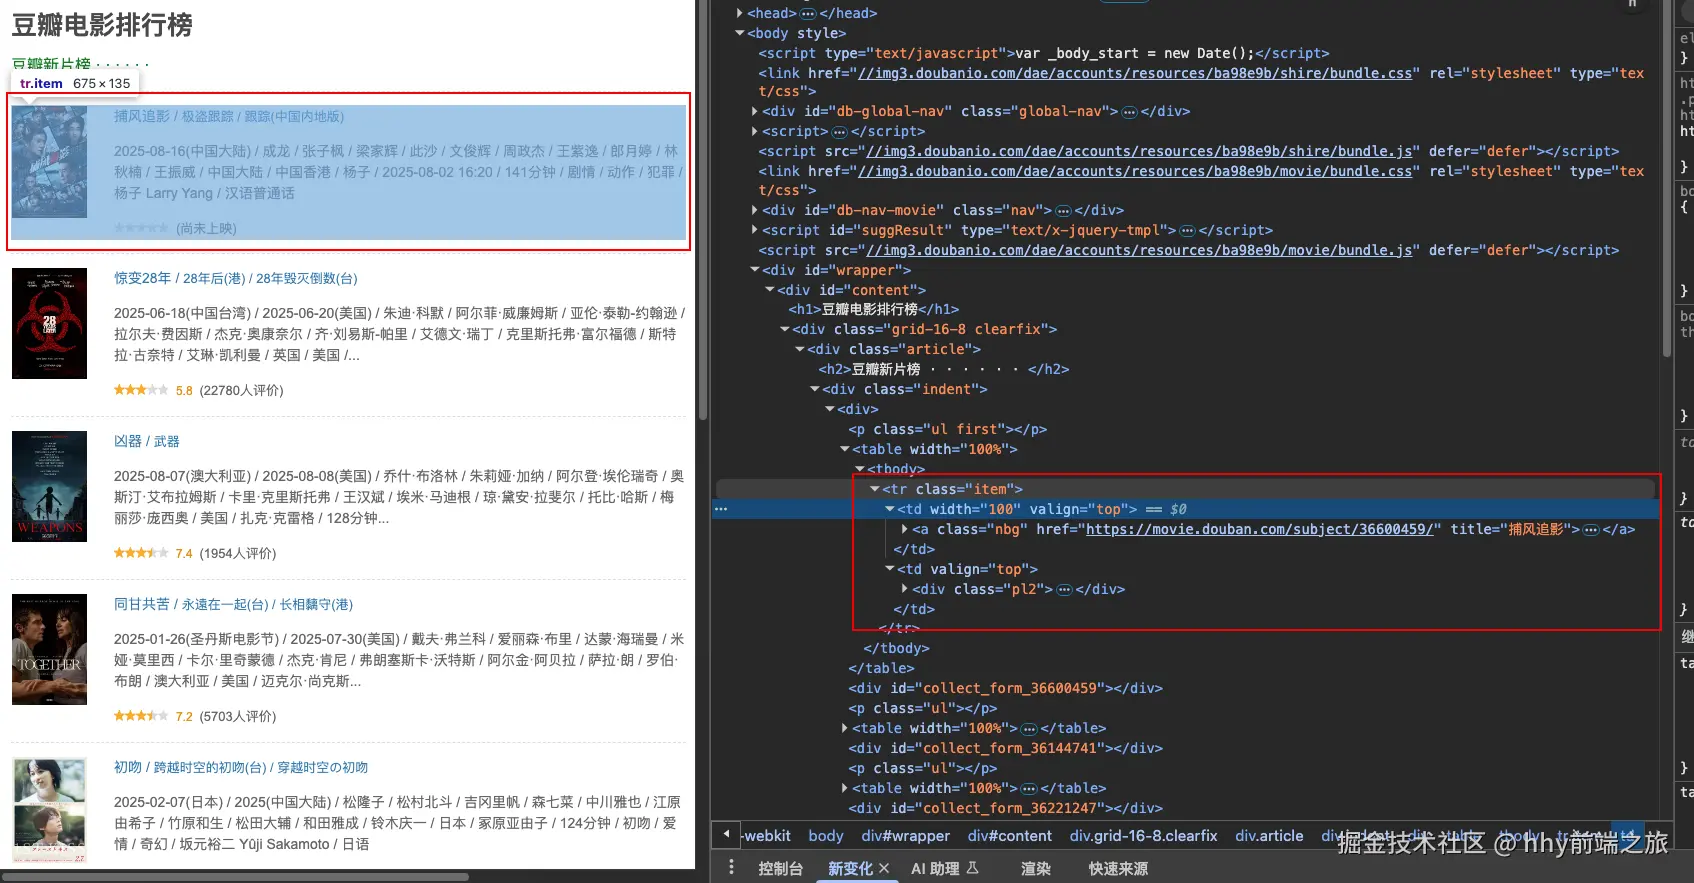The image size is (1694, 883).
Task: Select div.grid-16-8.clearfix in the breadcrumb
Action: pyautogui.click(x=1144, y=835)
